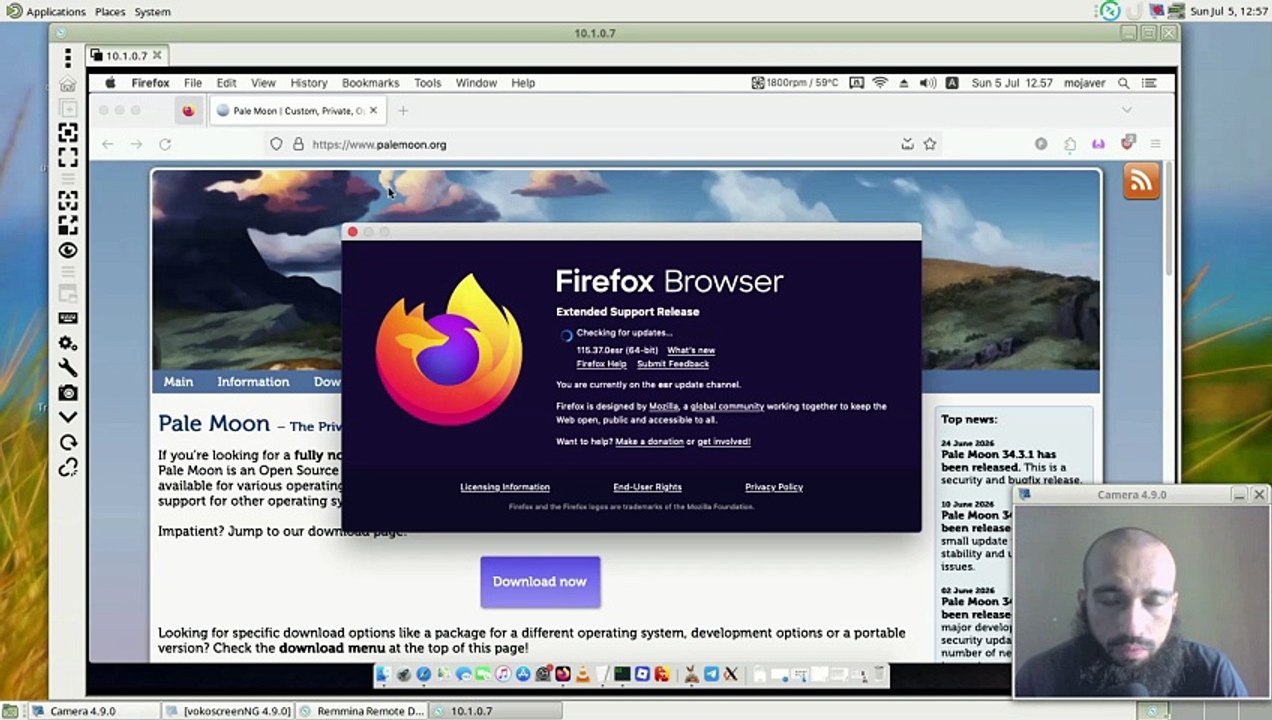Screen dimensions: 1272x720
Task: Click the uBlock shield extension icon
Action: coord(1127,143)
